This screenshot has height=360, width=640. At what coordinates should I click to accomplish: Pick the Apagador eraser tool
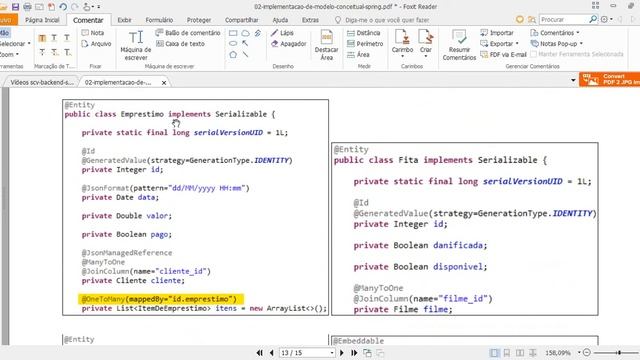(289, 44)
